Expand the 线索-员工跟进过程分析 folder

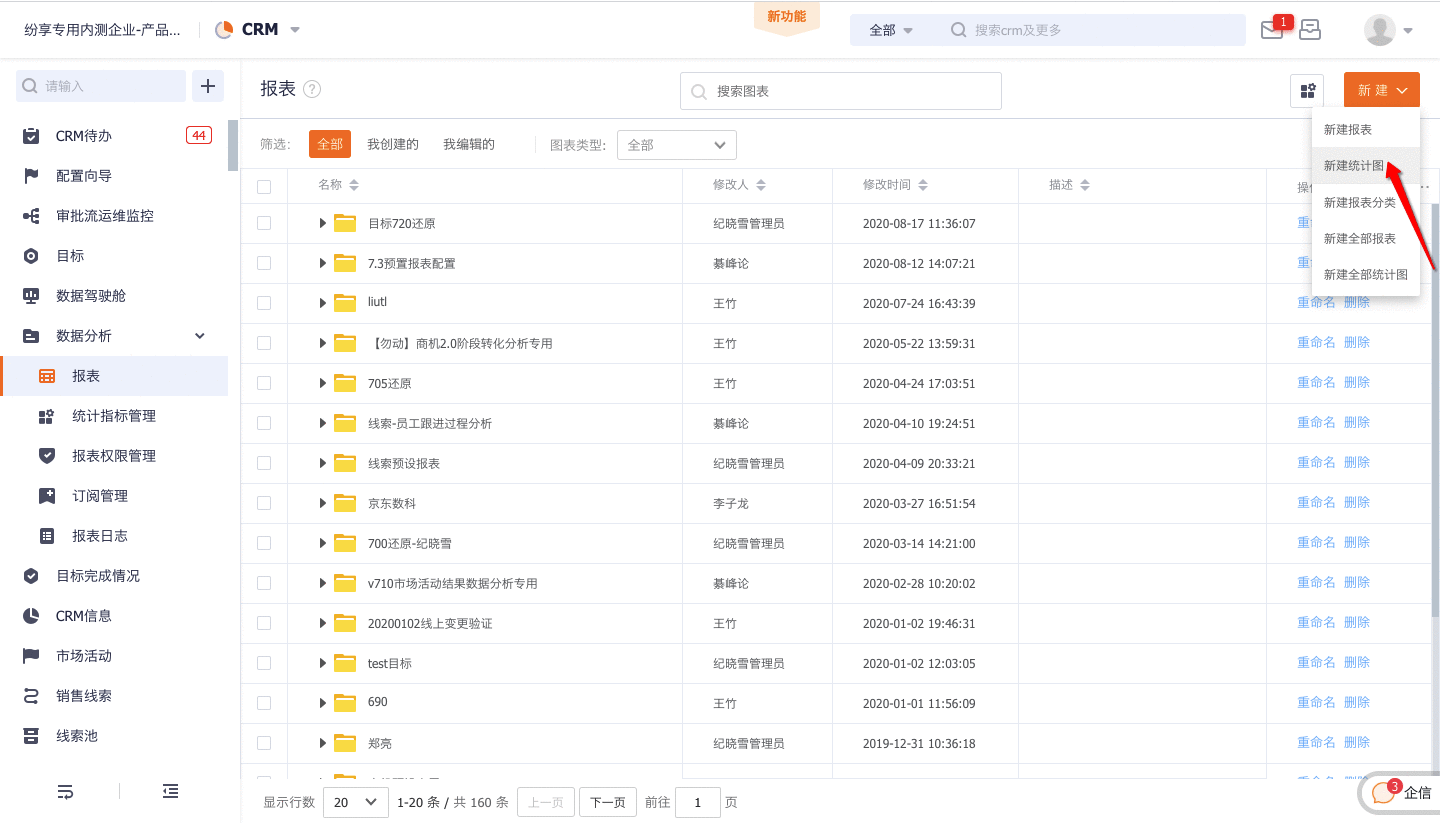[323, 423]
